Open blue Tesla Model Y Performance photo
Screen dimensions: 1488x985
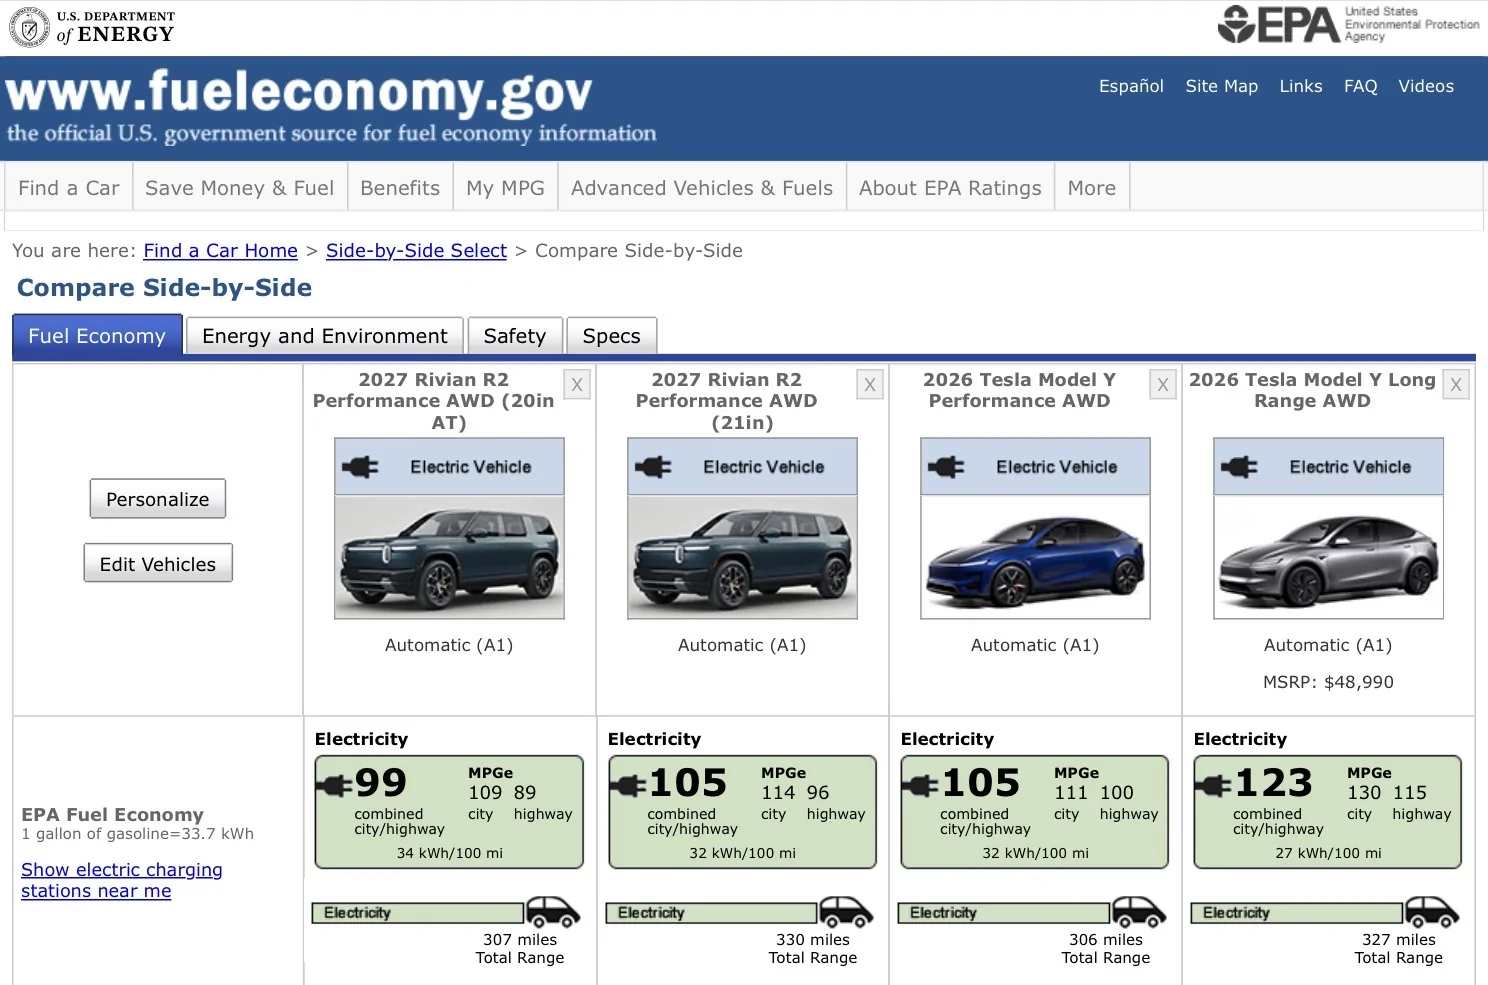pyautogui.click(x=1035, y=557)
